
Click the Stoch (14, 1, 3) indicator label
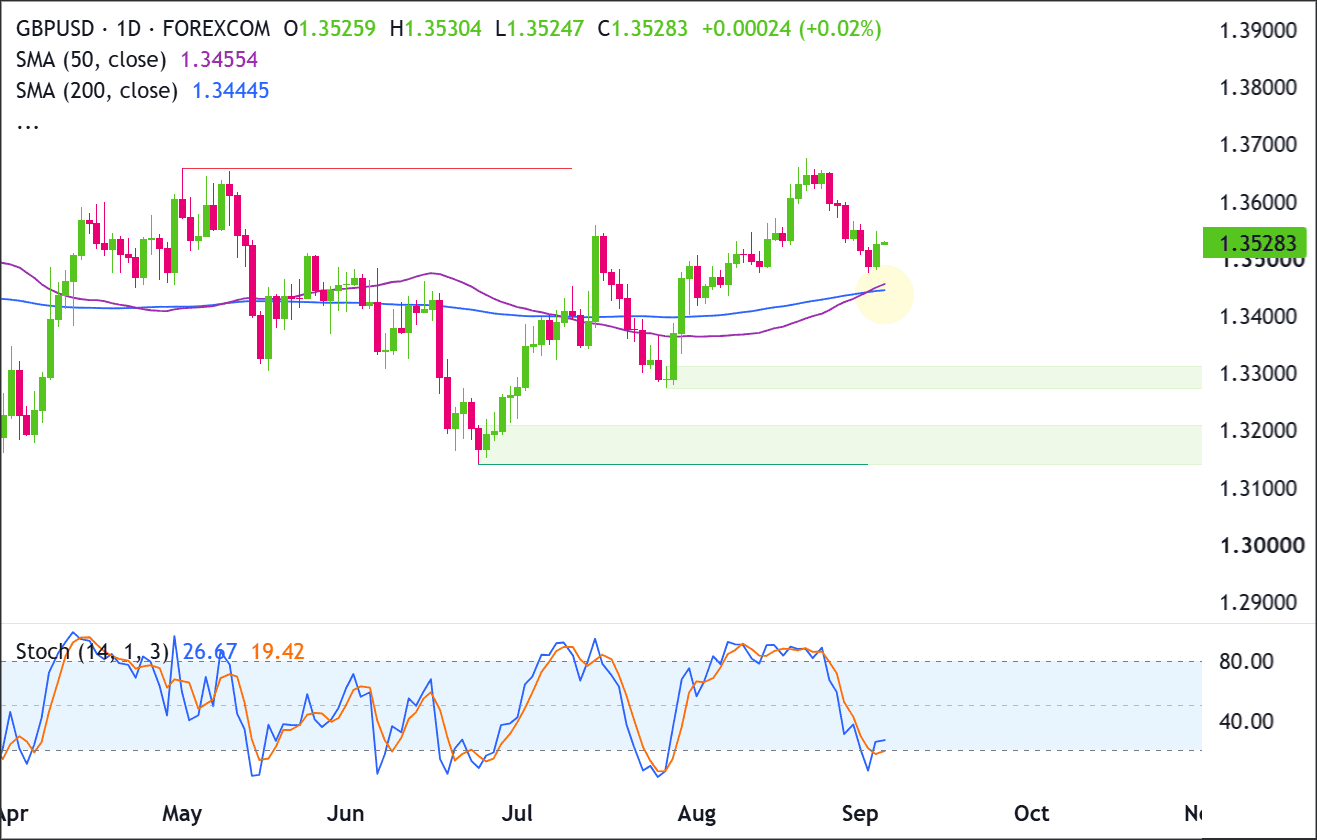click(x=92, y=652)
